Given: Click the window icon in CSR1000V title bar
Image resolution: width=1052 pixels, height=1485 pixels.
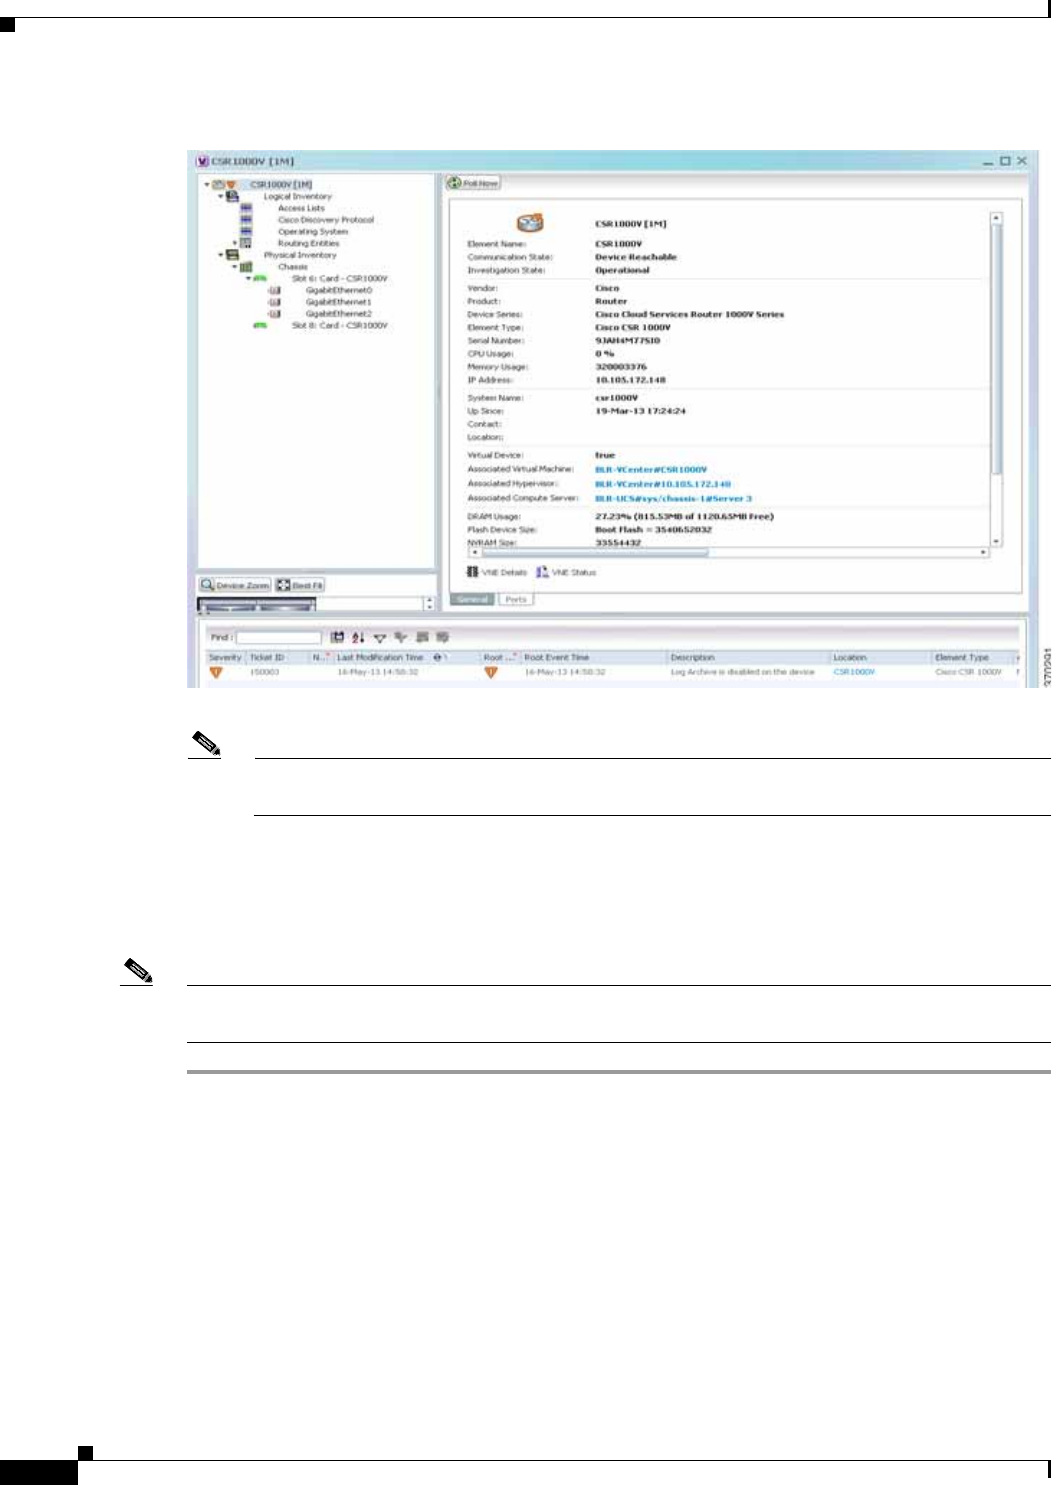Looking at the screenshot, I should point(202,161).
